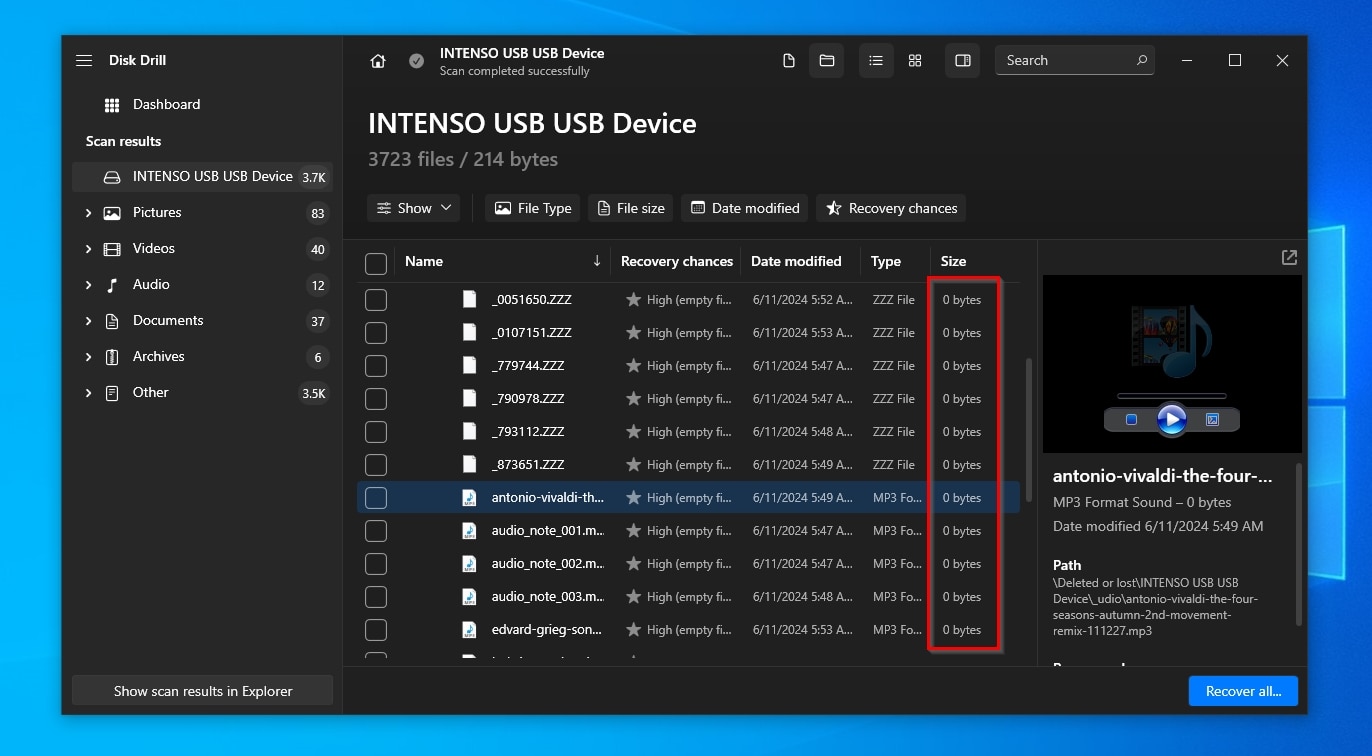The image size is (1372, 756).
Task: Sort by Size column header
Action: [953, 261]
